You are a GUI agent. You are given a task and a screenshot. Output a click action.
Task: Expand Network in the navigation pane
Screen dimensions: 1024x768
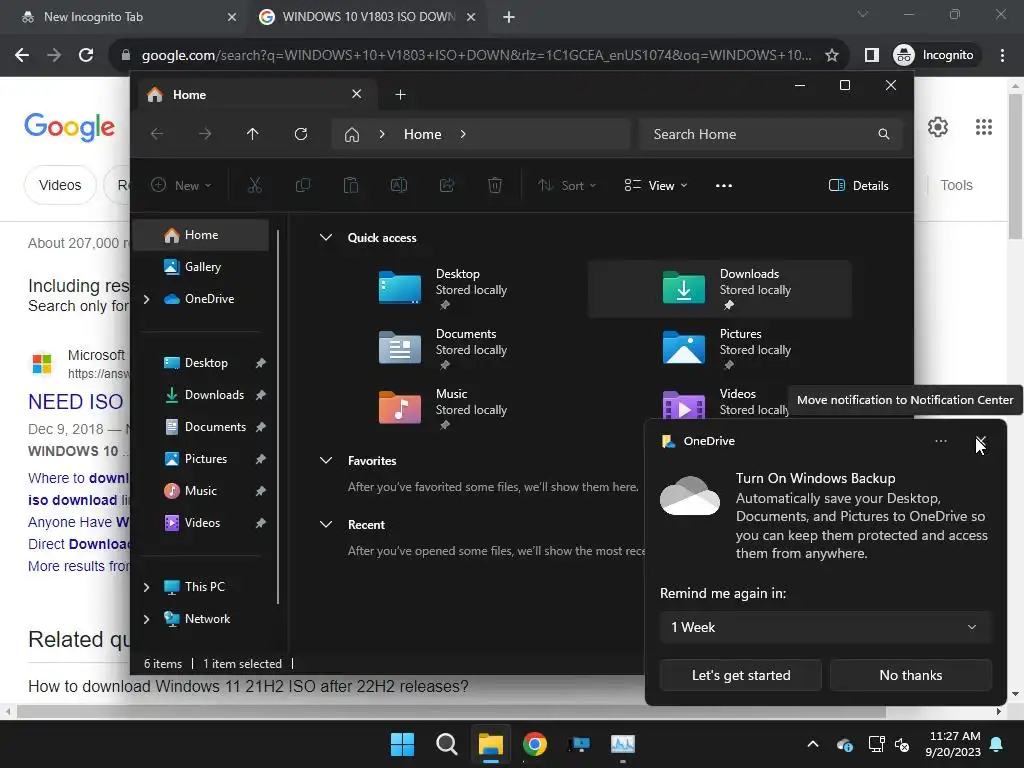coord(146,619)
